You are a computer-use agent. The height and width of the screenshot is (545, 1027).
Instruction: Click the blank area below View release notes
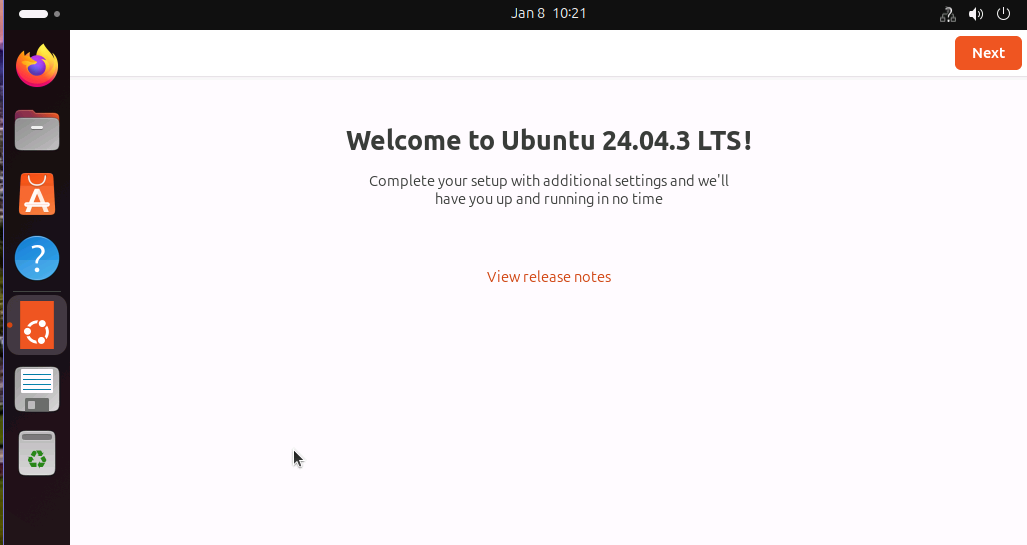pos(549,400)
